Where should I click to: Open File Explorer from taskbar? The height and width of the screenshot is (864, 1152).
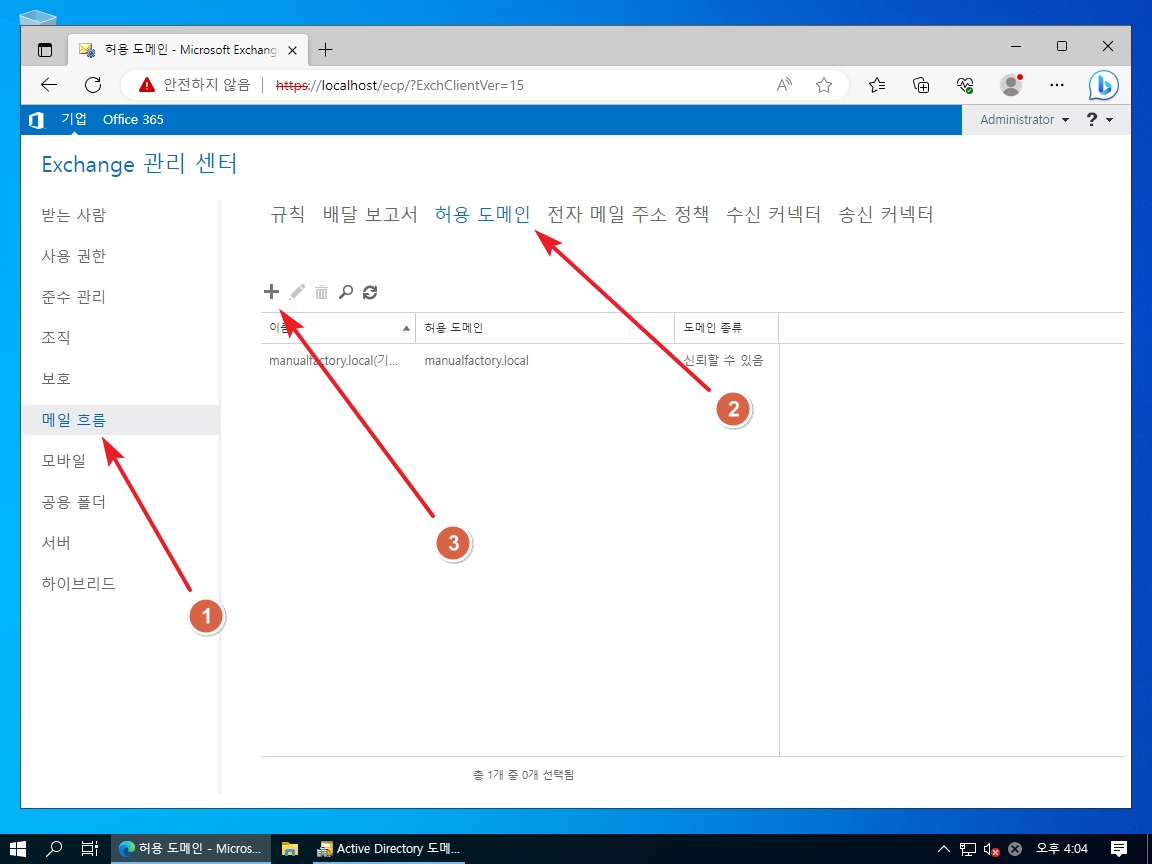[x=290, y=849]
